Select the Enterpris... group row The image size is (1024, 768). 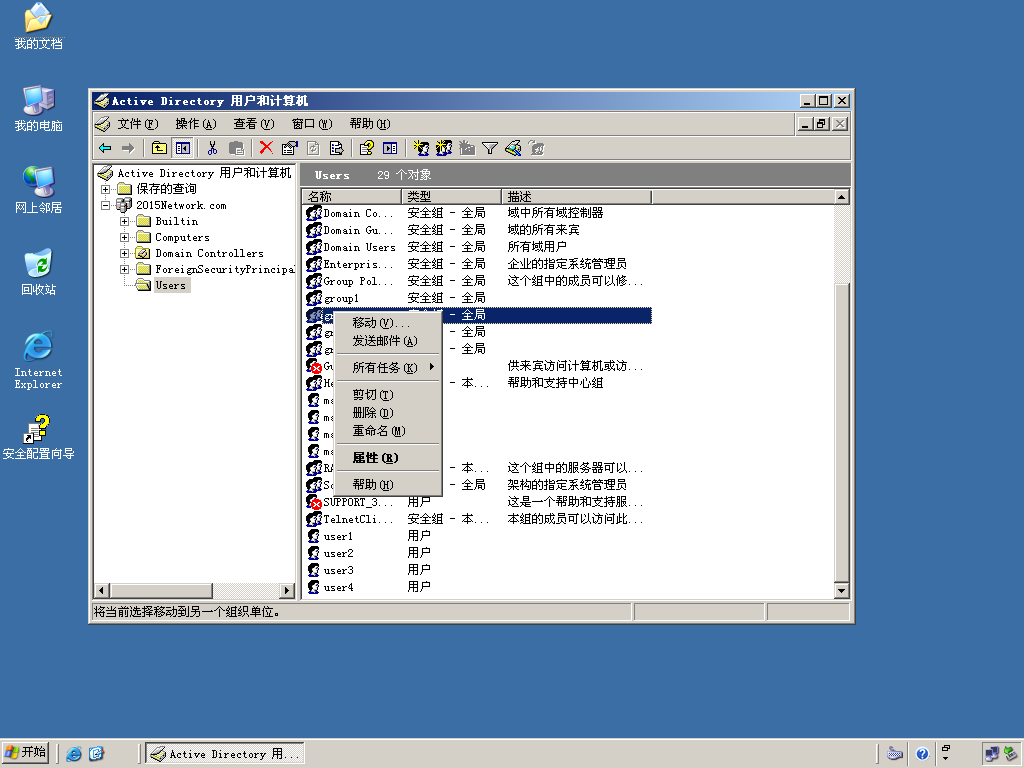[x=478, y=264]
